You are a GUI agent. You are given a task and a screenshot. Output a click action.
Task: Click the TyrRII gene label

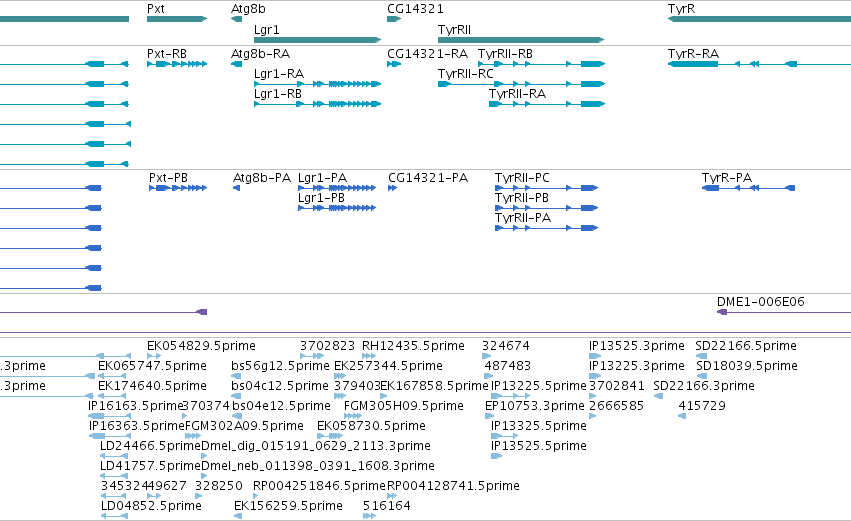454,30
